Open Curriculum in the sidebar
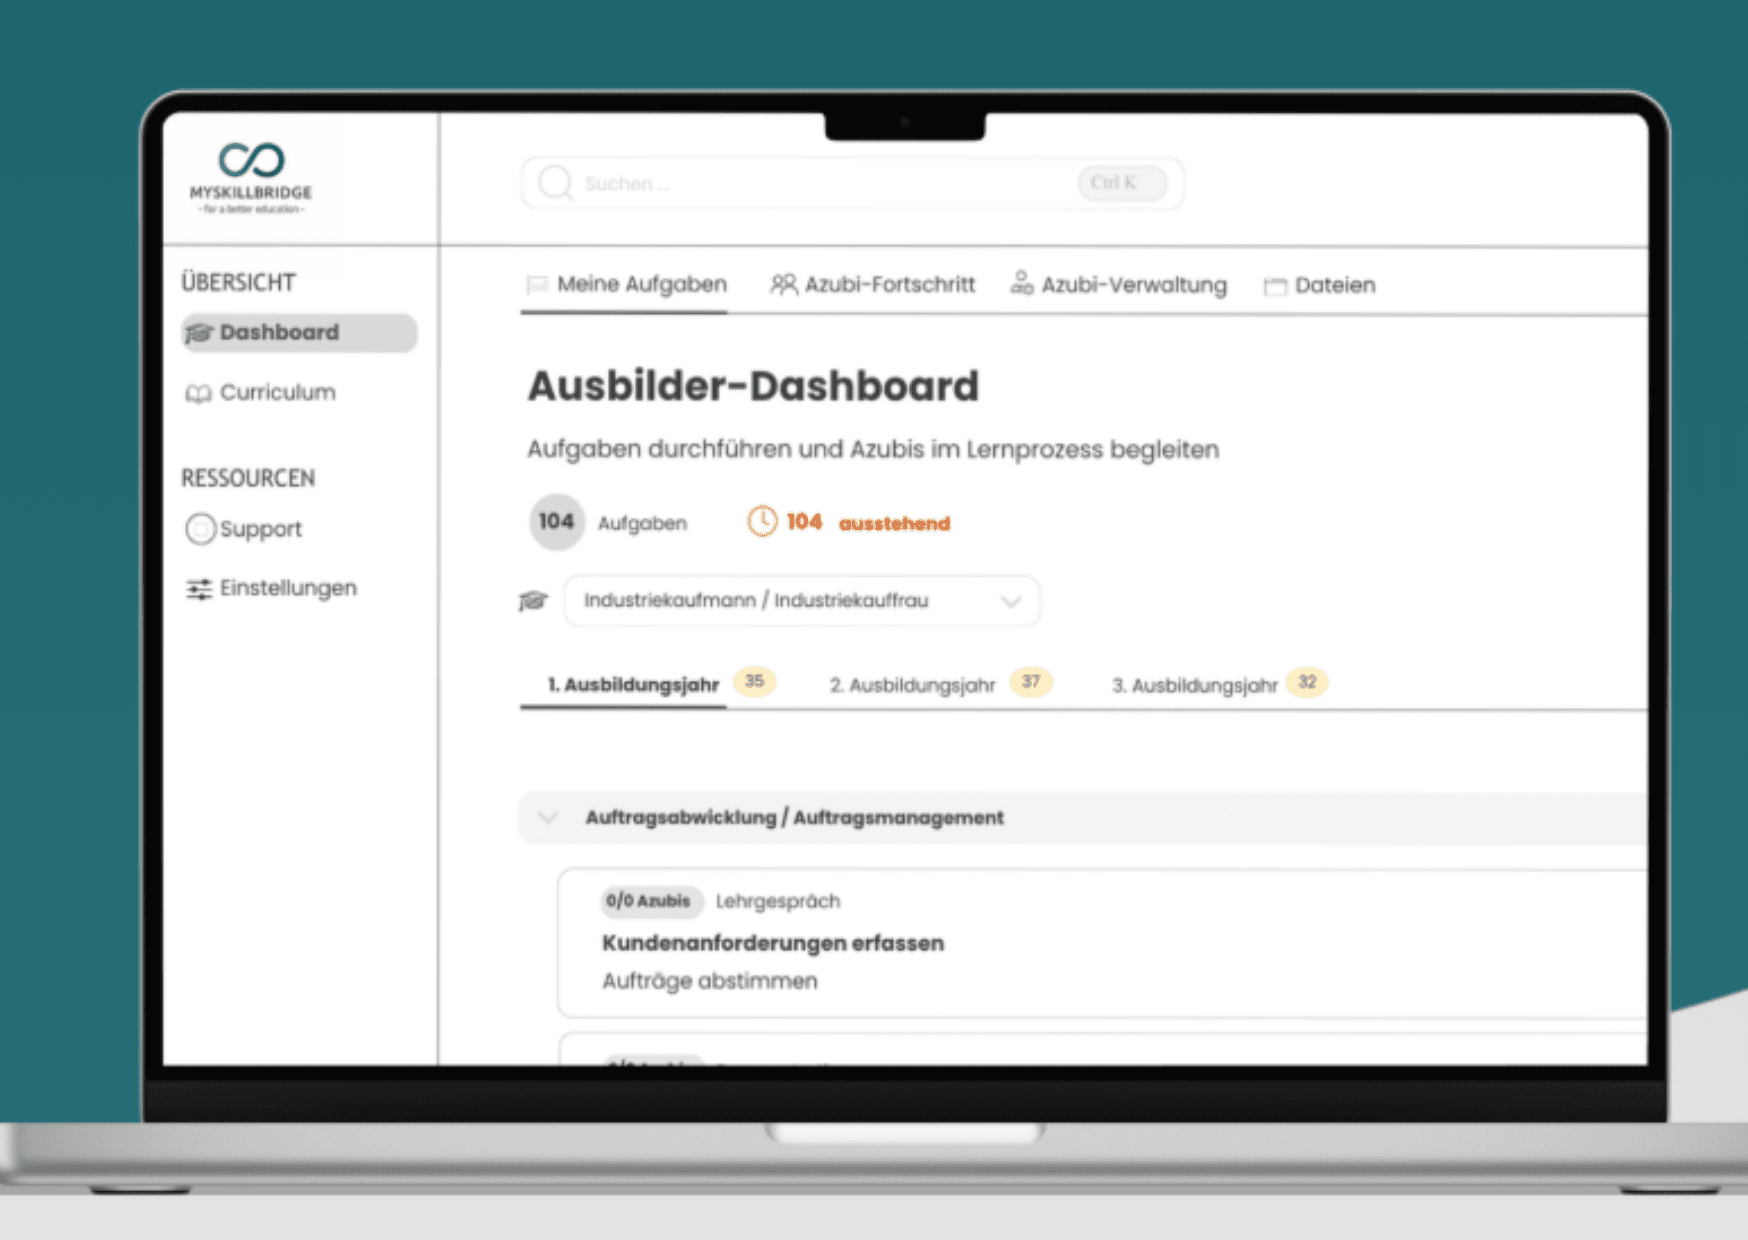 click(261, 392)
